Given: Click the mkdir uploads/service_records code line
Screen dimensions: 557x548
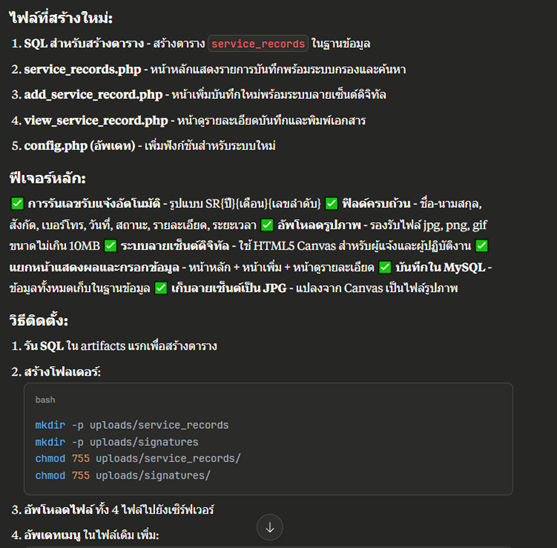Looking at the screenshot, I should coord(132,425).
